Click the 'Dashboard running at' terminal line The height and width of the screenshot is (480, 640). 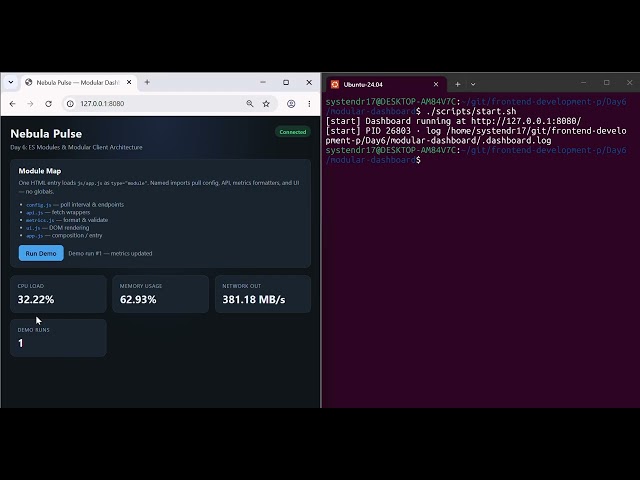(x=453, y=121)
